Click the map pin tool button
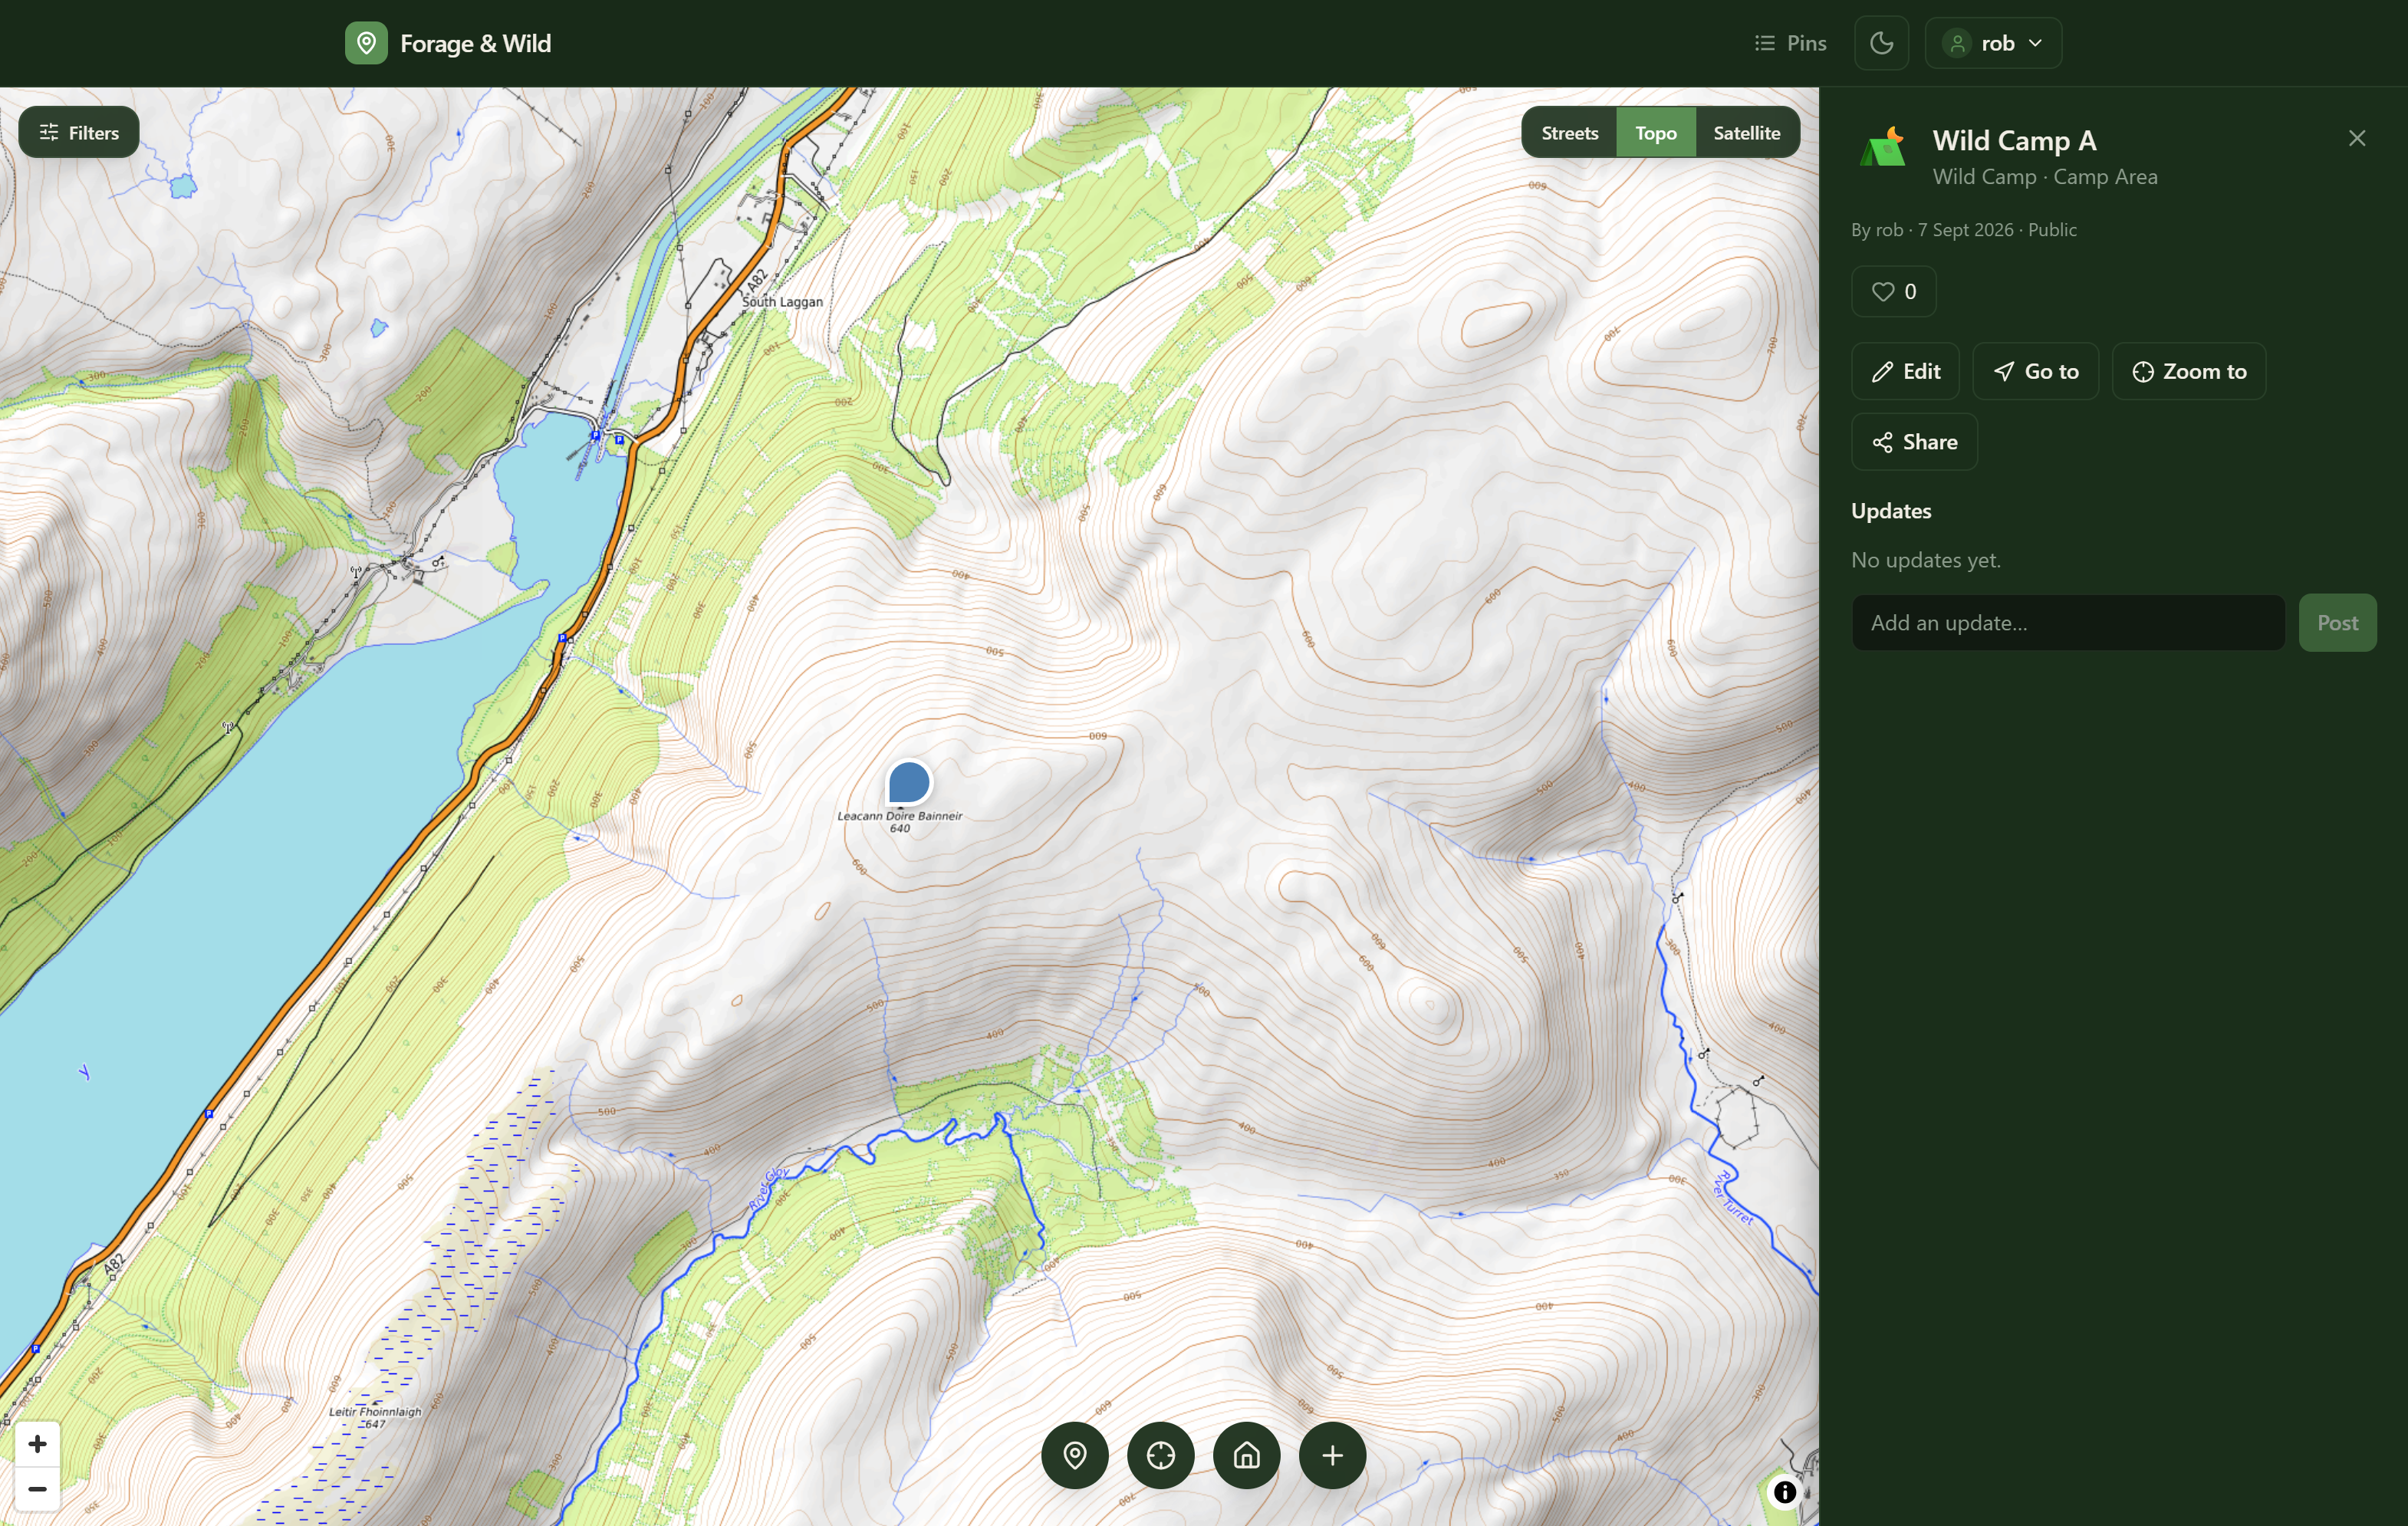2408x1526 pixels. click(1074, 1455)
